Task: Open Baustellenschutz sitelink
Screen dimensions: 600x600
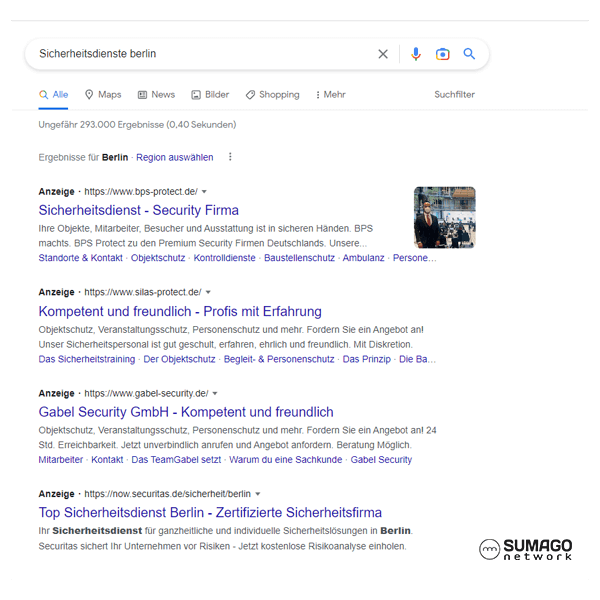Action: pyautogui.click(x=299, y=258)
